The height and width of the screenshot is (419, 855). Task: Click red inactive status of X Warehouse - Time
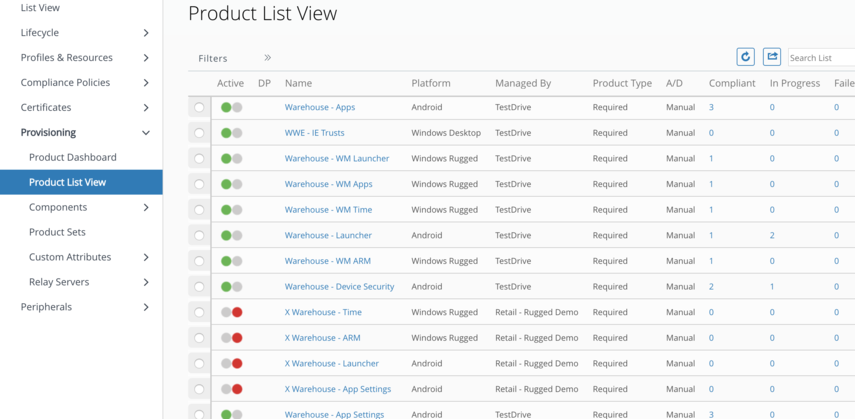pos(237,312)
